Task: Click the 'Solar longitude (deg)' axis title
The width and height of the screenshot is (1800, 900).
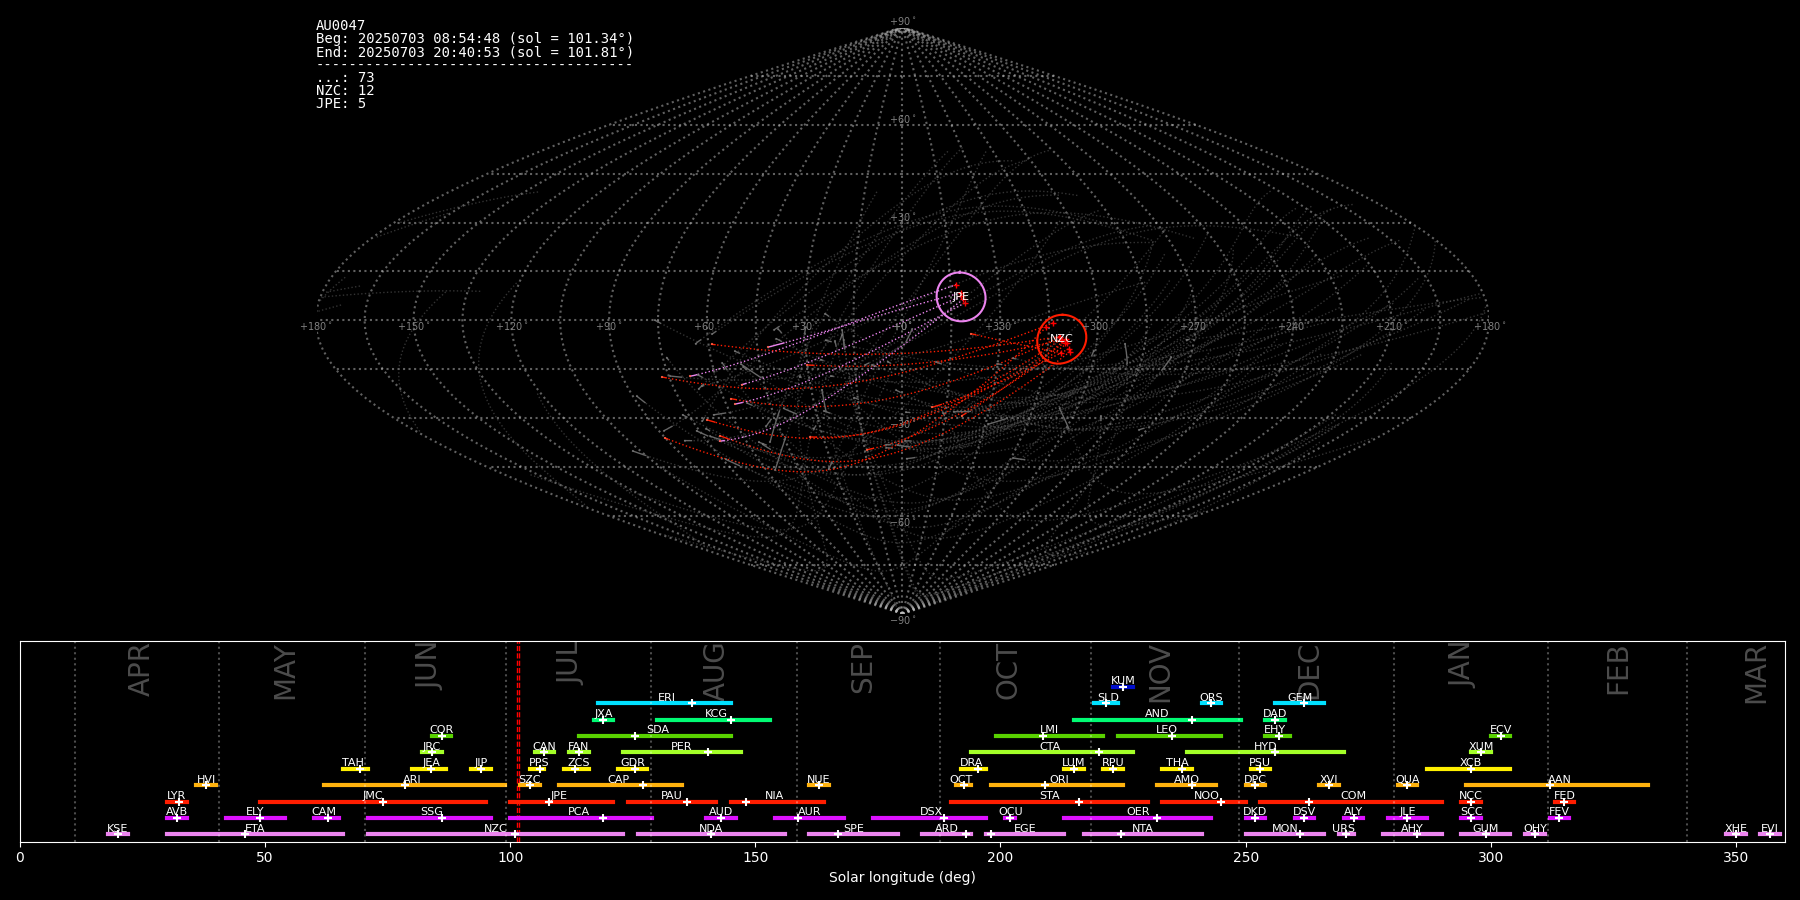Action: [x=902, y=878]
